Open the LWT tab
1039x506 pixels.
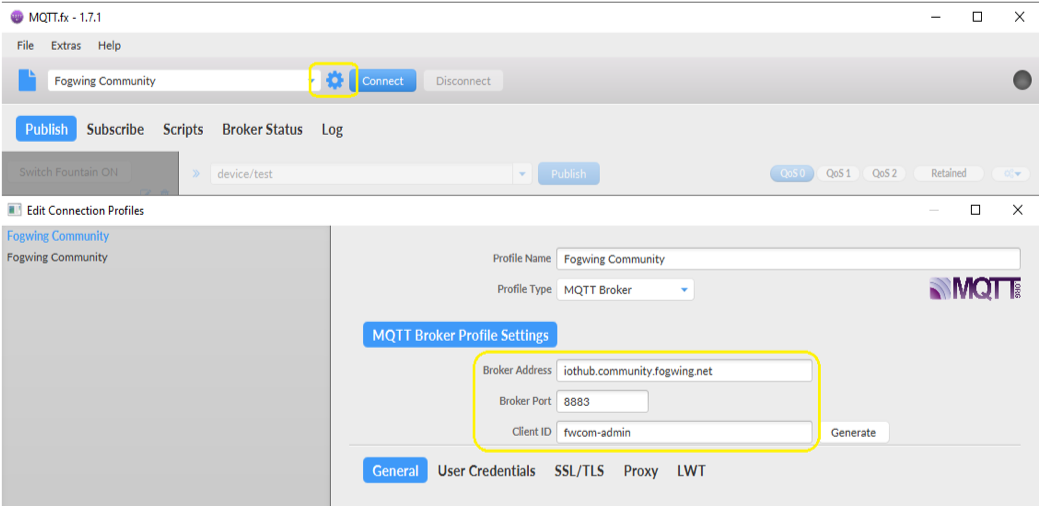tap(691, 471)
